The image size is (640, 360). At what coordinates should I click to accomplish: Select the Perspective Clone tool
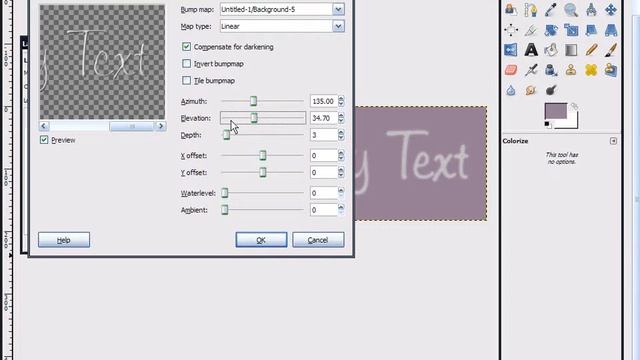tap(611, 70)
